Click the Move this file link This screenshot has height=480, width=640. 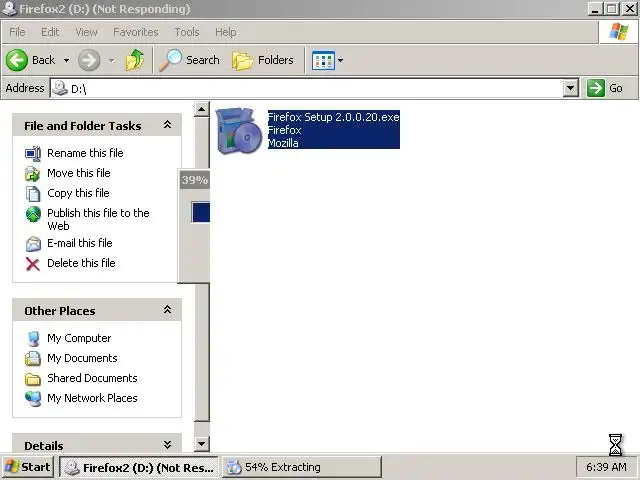(x=79, y=173)
